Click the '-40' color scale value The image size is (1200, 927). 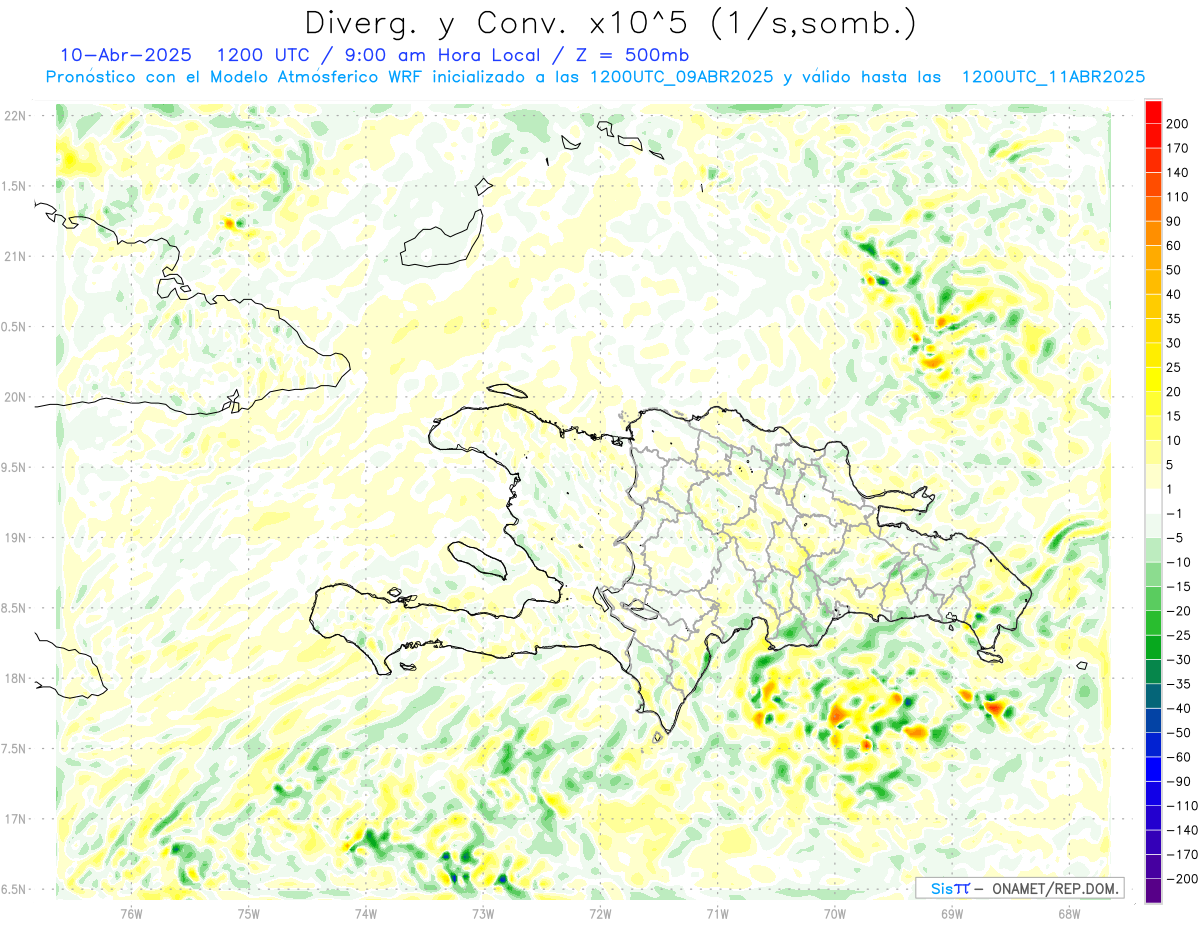[1178, 708]
